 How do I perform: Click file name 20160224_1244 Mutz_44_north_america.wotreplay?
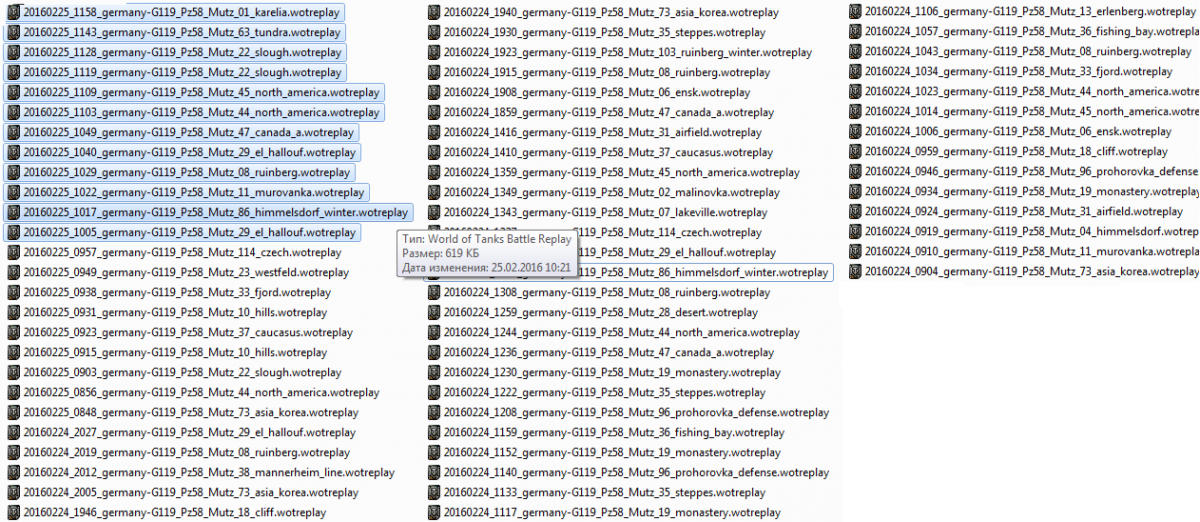pos(622,333)
